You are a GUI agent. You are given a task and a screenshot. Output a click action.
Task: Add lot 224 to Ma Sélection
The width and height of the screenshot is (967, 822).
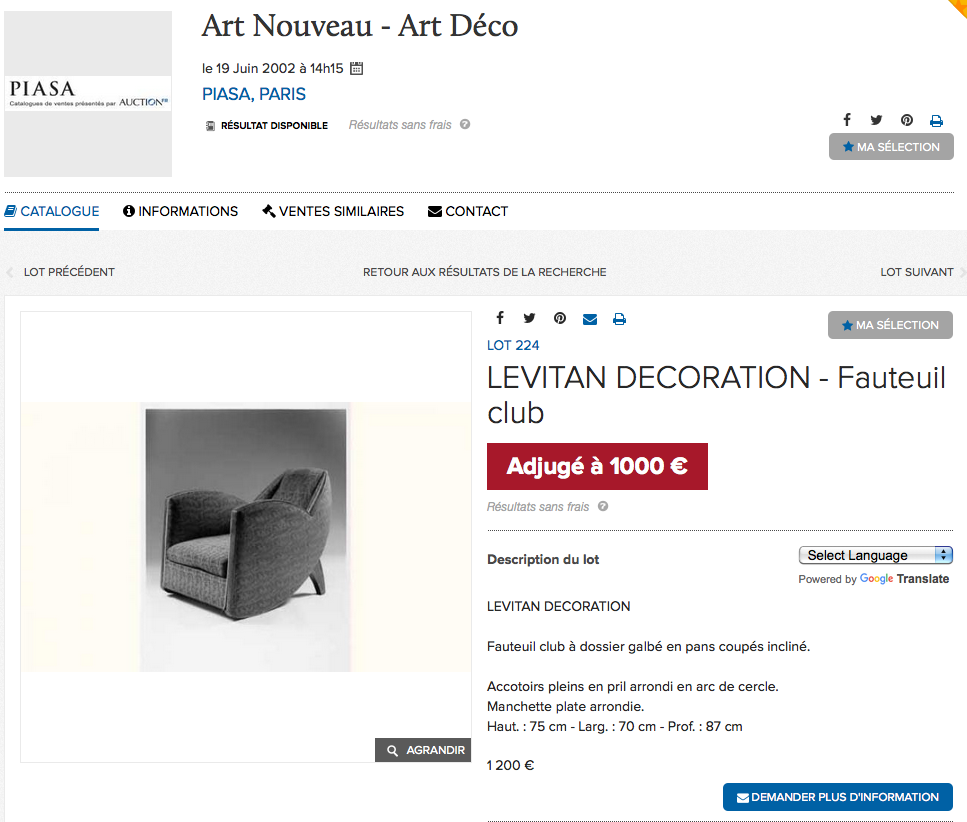[890, 325]
